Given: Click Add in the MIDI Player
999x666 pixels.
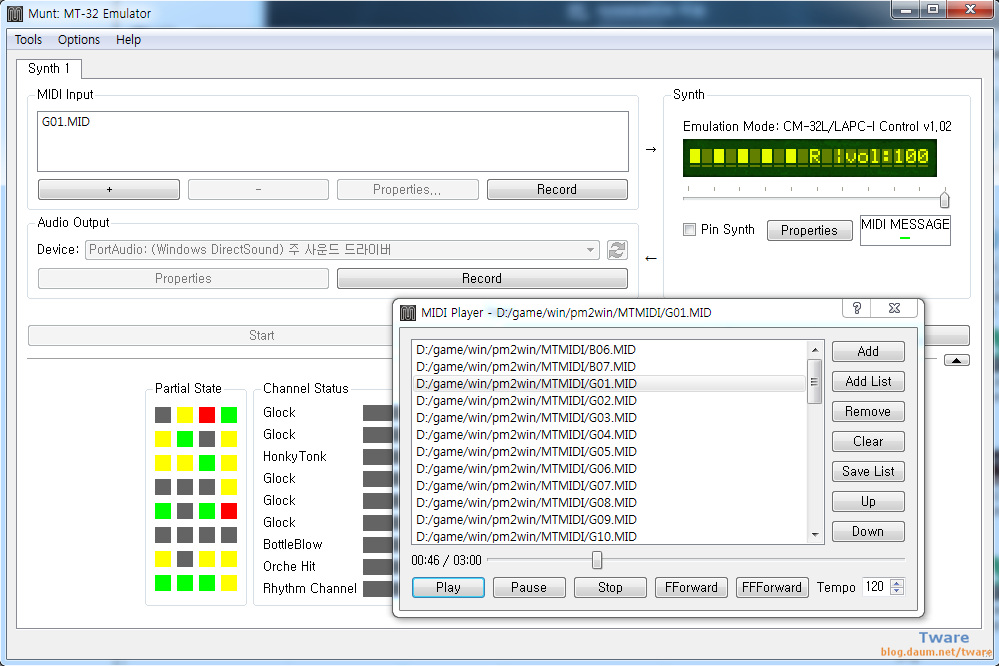Looking at the screenshot, I should (868, 352).
